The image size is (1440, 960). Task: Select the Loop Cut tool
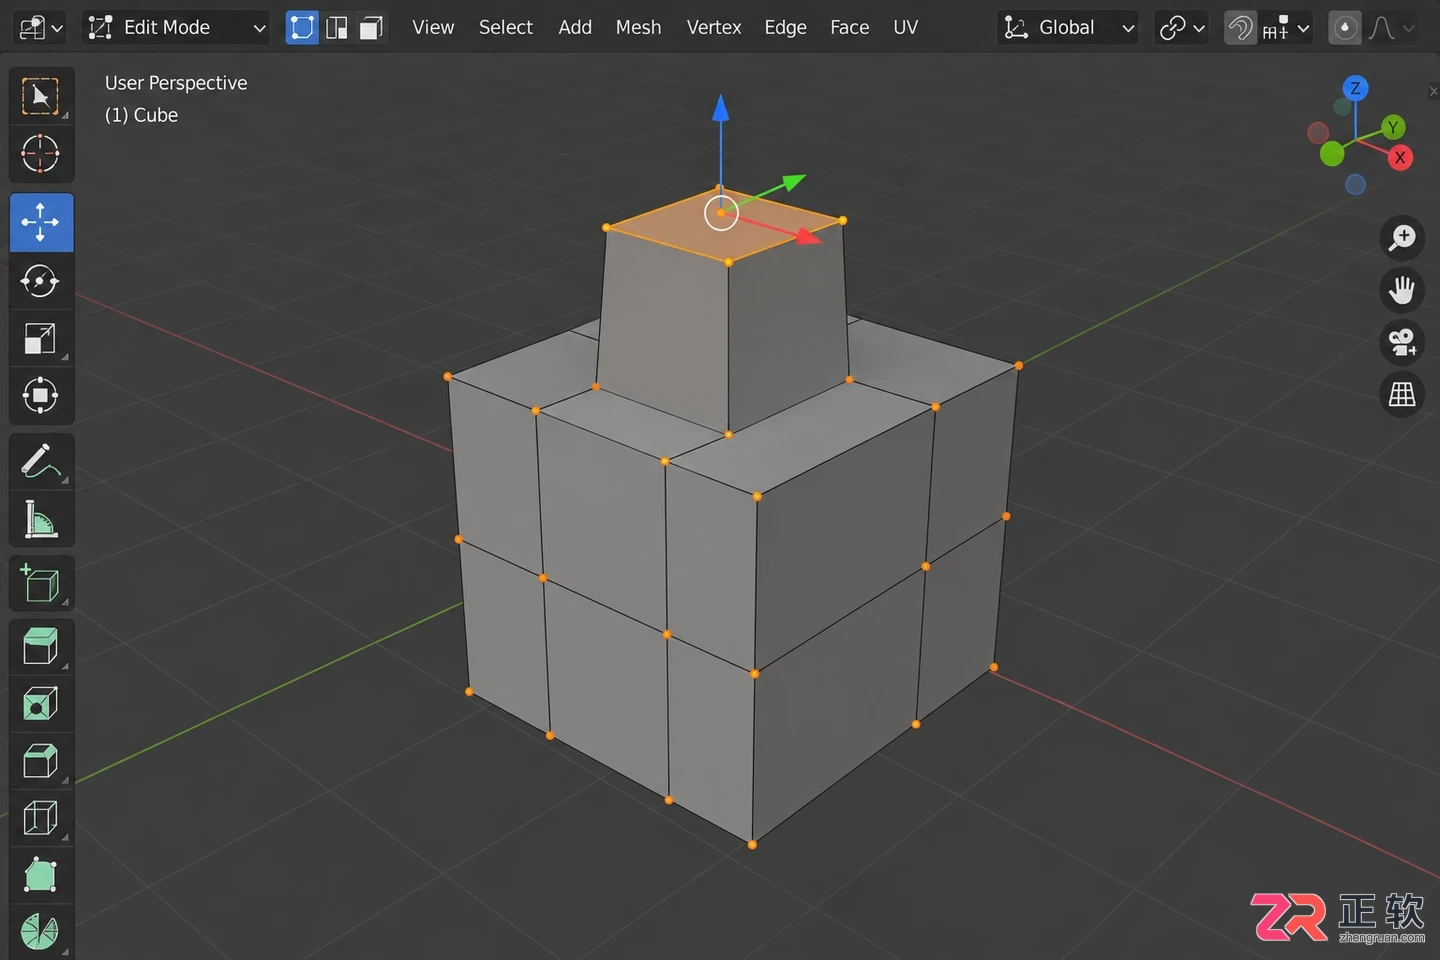tap(41, 818)
